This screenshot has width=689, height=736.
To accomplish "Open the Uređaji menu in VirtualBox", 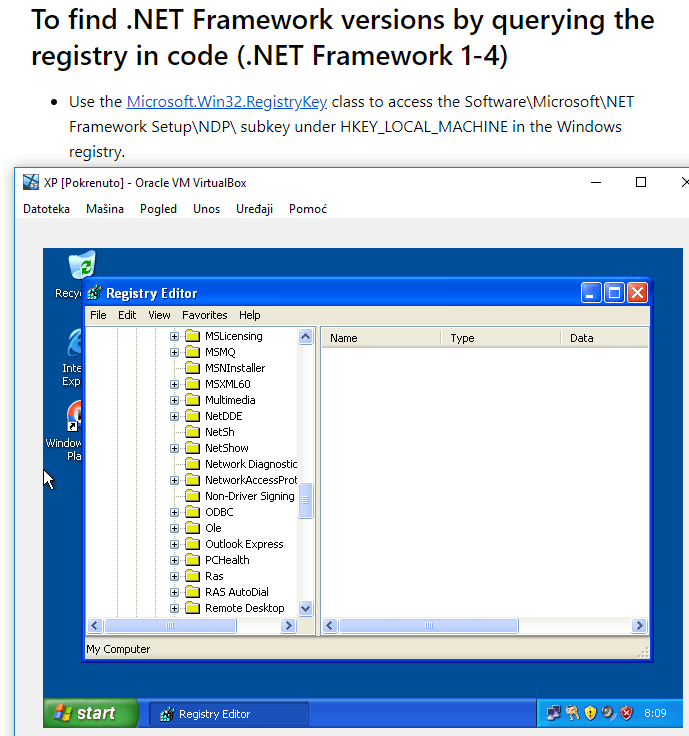I will [254, 209].
